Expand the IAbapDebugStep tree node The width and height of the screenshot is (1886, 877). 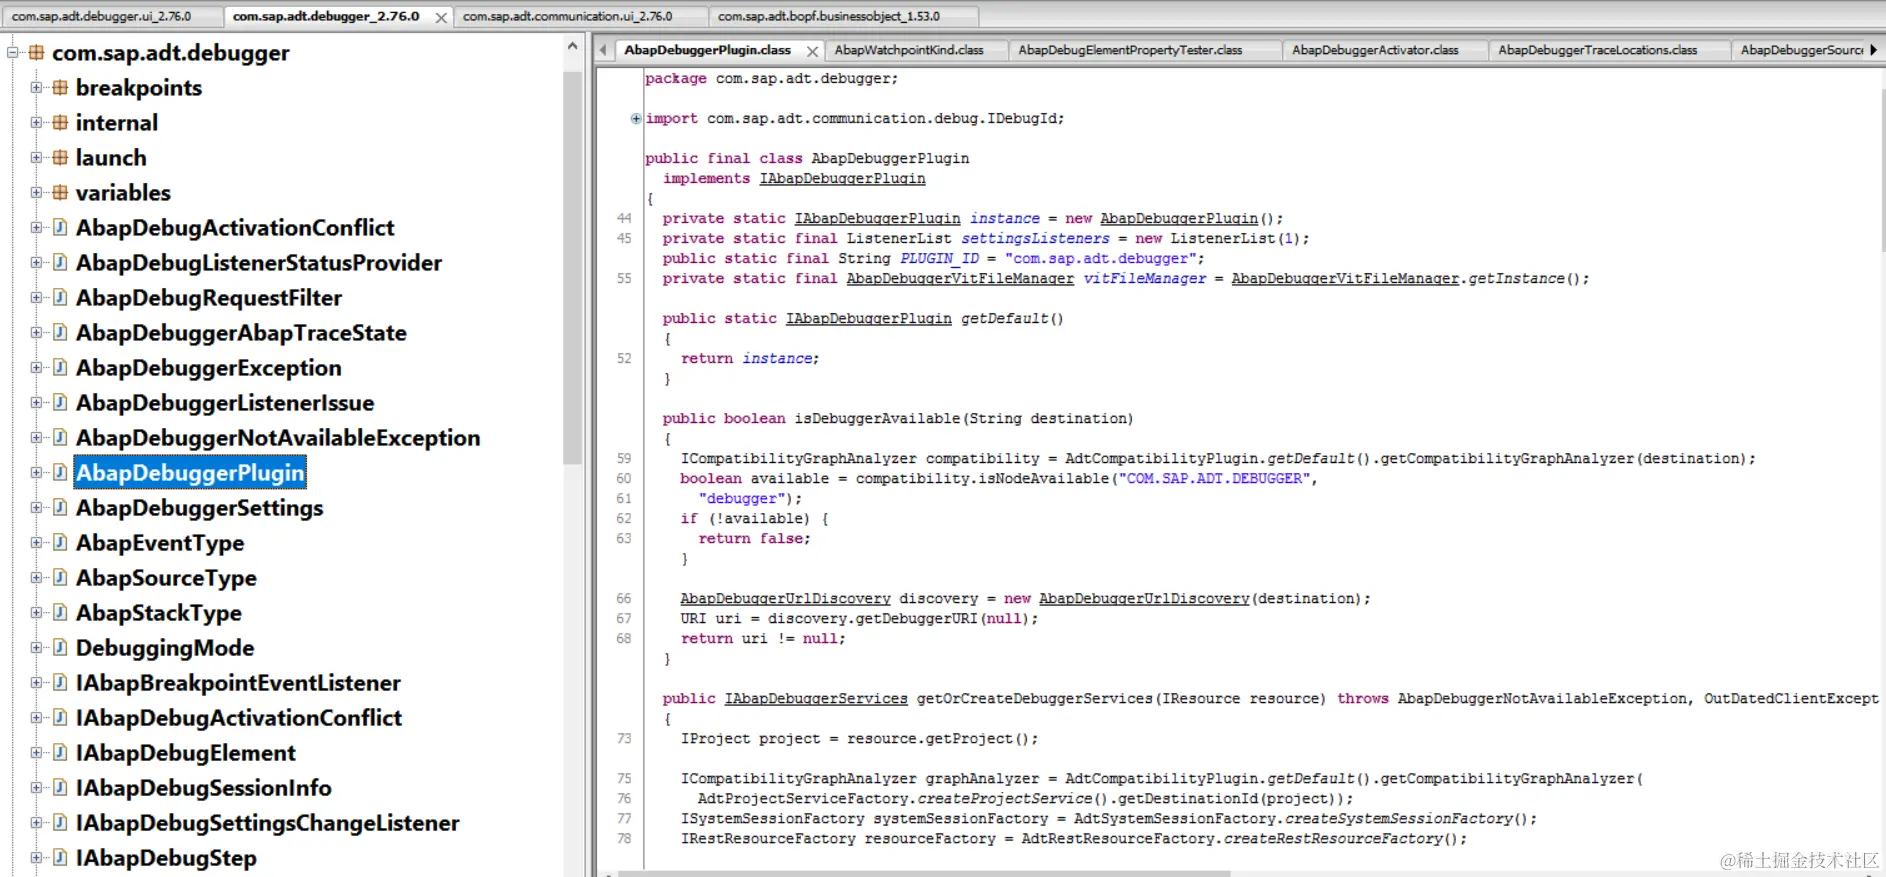(36, 858)
